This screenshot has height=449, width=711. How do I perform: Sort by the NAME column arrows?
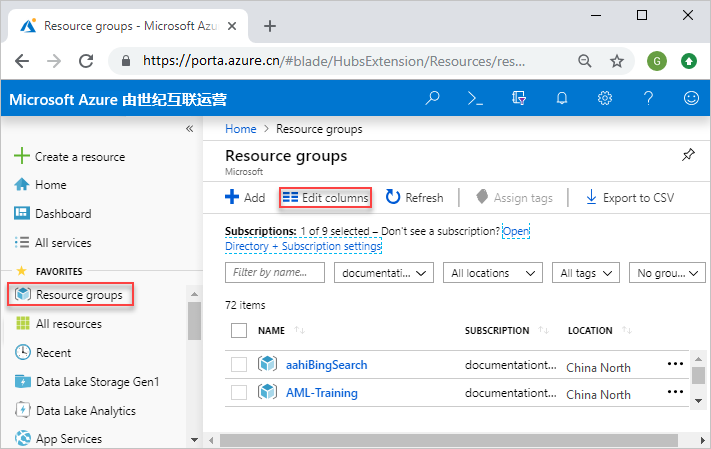coord(299,330)
